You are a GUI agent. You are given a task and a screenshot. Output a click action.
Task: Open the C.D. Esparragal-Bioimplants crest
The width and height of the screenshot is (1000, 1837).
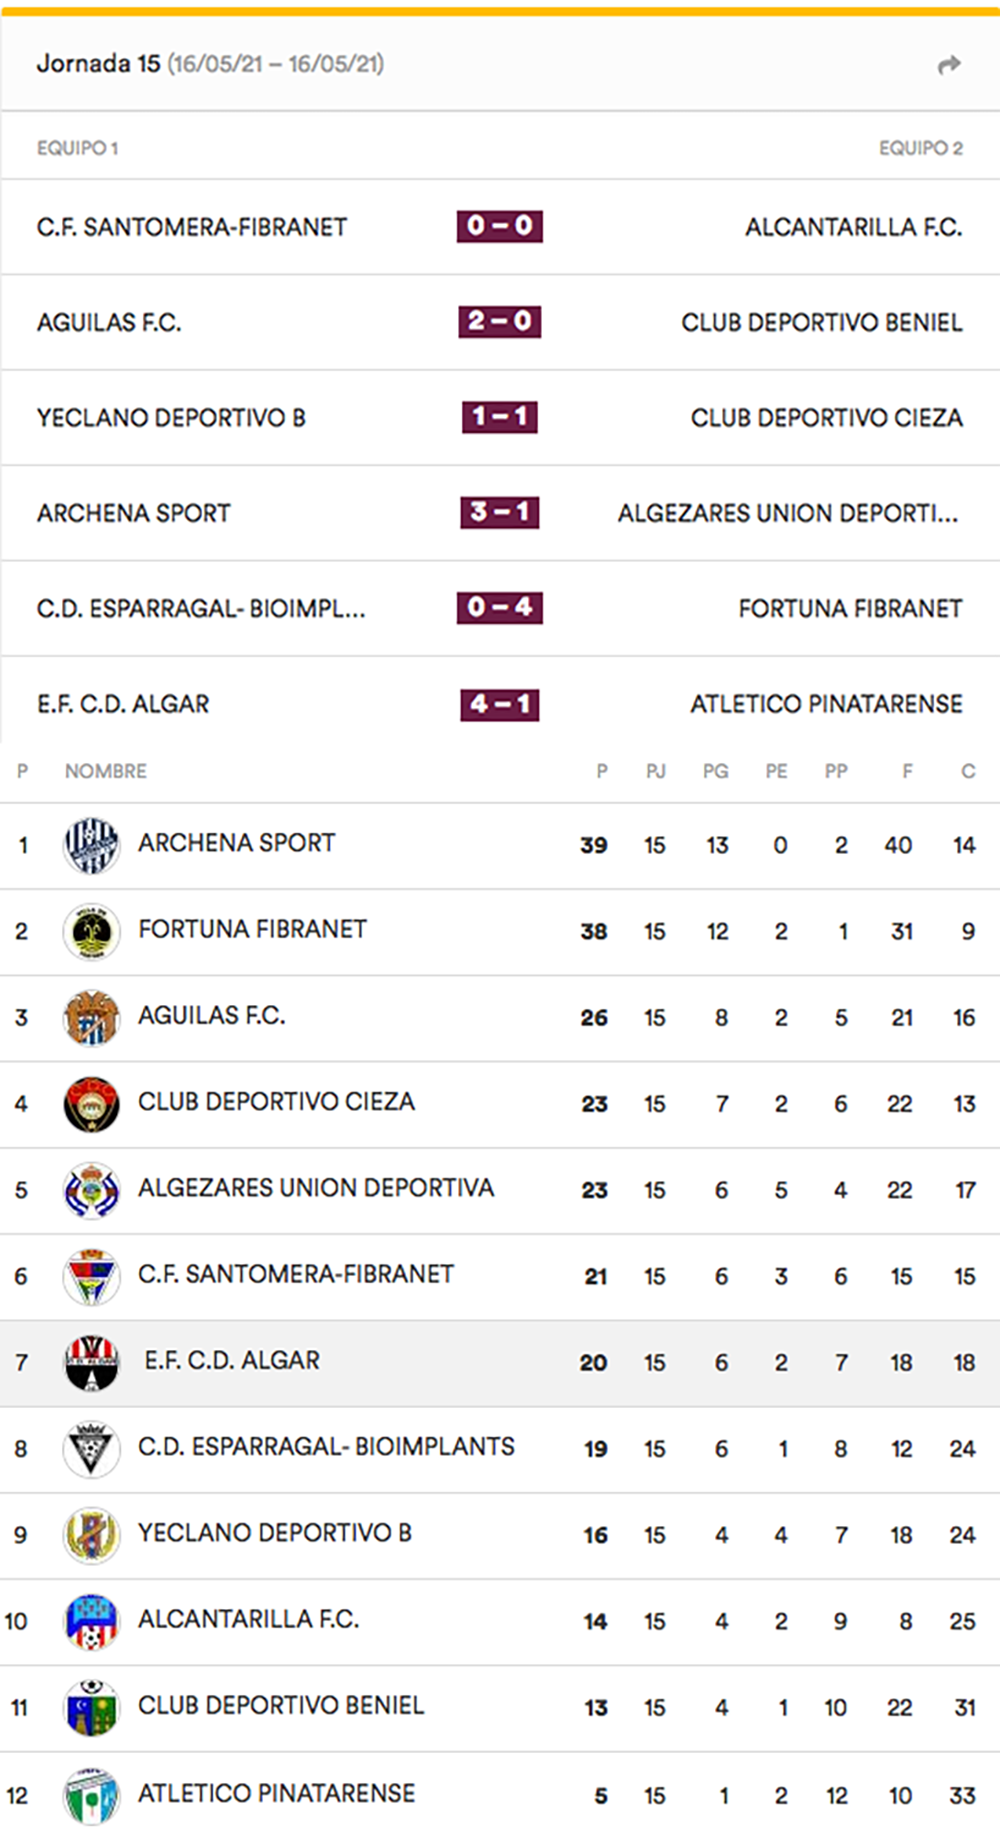[x=91, y=1449]
